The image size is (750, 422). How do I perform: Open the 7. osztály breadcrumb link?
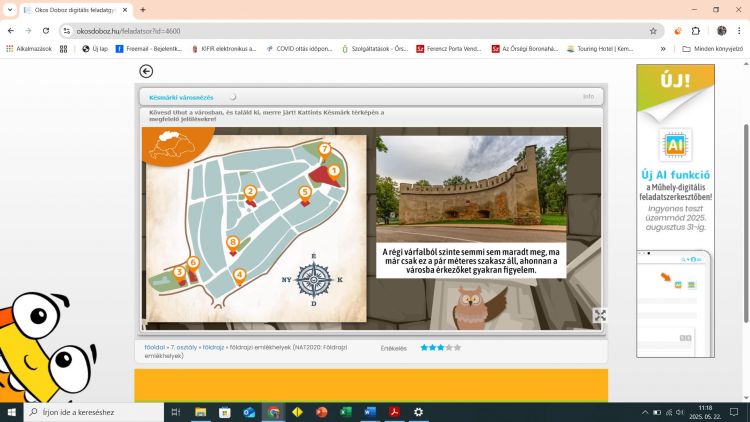(x=183, y=347)
